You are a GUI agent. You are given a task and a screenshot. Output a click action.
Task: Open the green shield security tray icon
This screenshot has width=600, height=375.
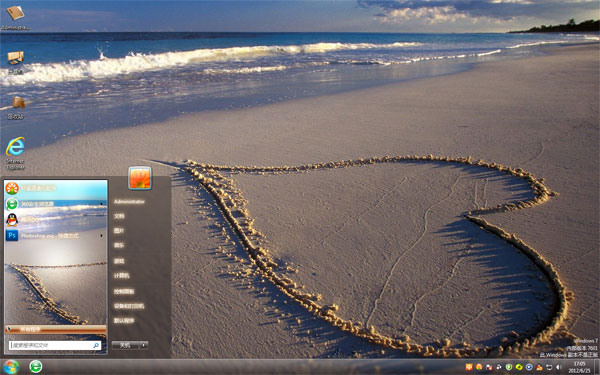[509, 367]
